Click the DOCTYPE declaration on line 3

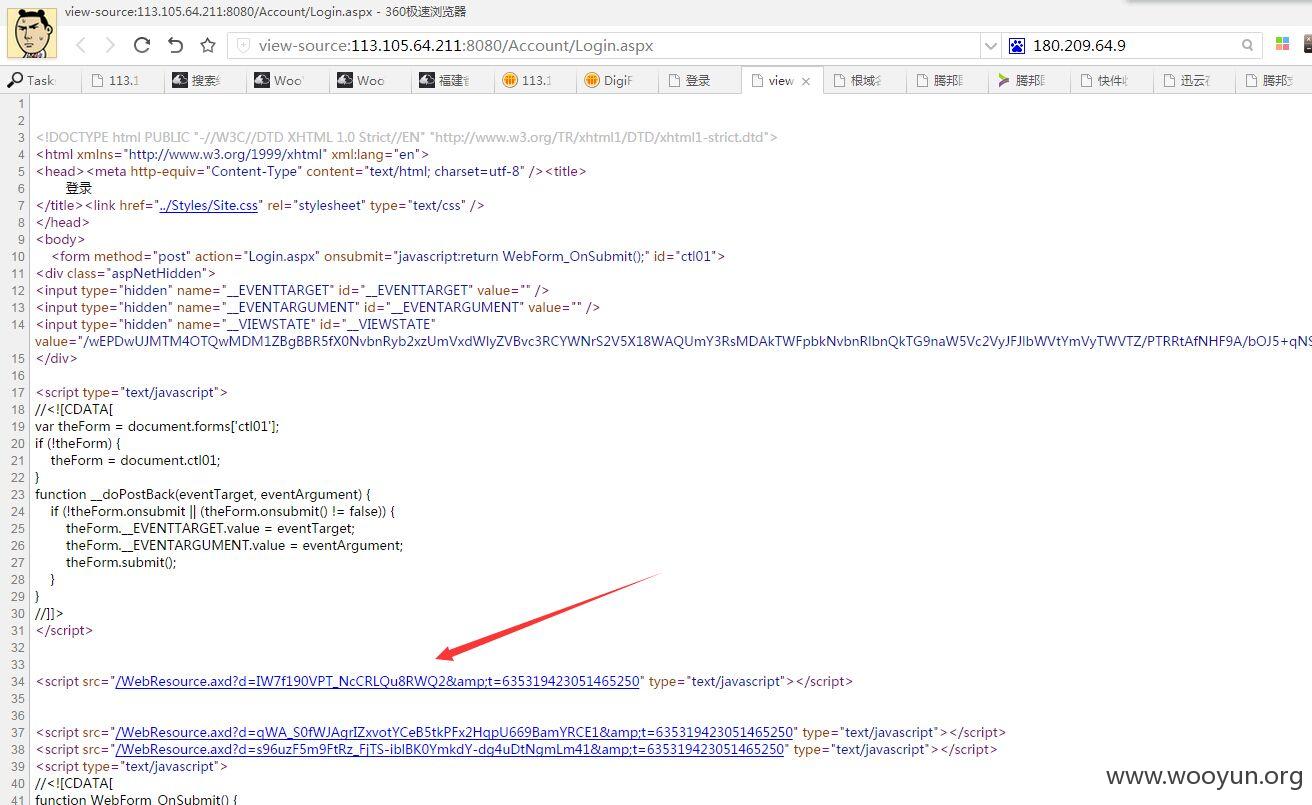click(406, 137)
